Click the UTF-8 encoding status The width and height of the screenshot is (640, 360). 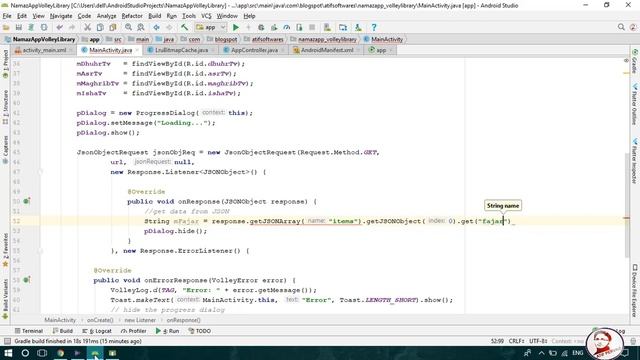coord(538,341)
